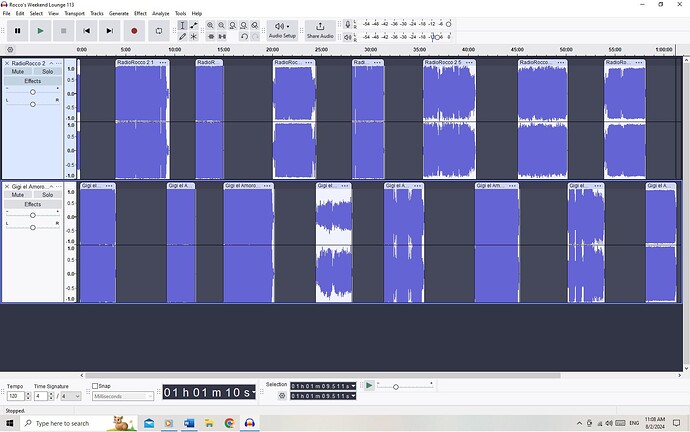Toggle the Loop button
Viewport: 690px width, 432px height.
pyautogui.click(x=159, y=31)
